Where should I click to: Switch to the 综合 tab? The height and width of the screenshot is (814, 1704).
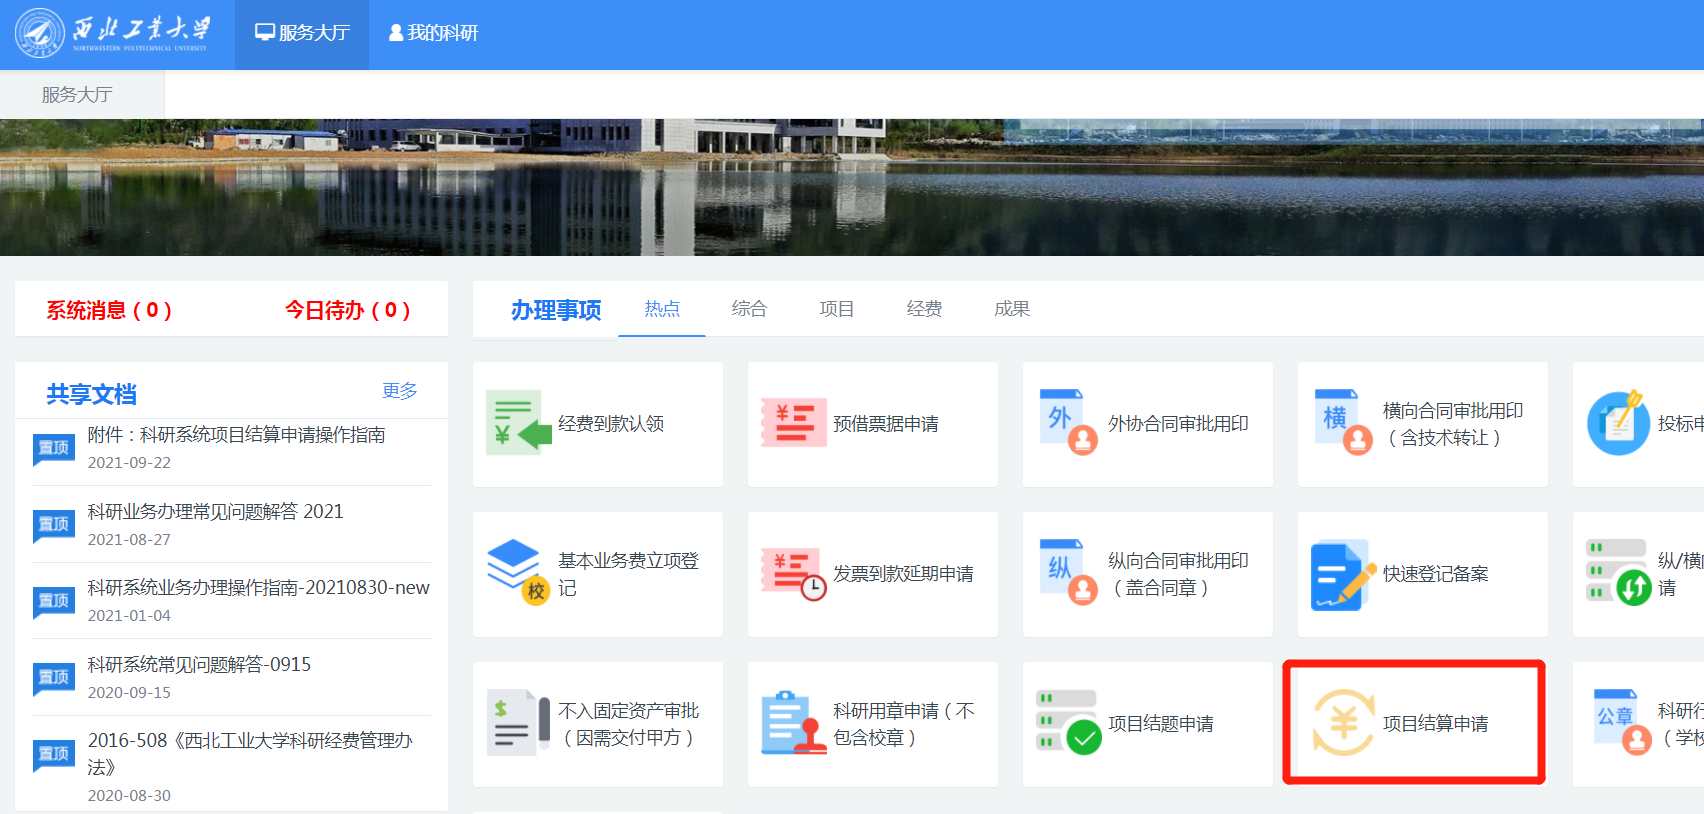[749, 309]
